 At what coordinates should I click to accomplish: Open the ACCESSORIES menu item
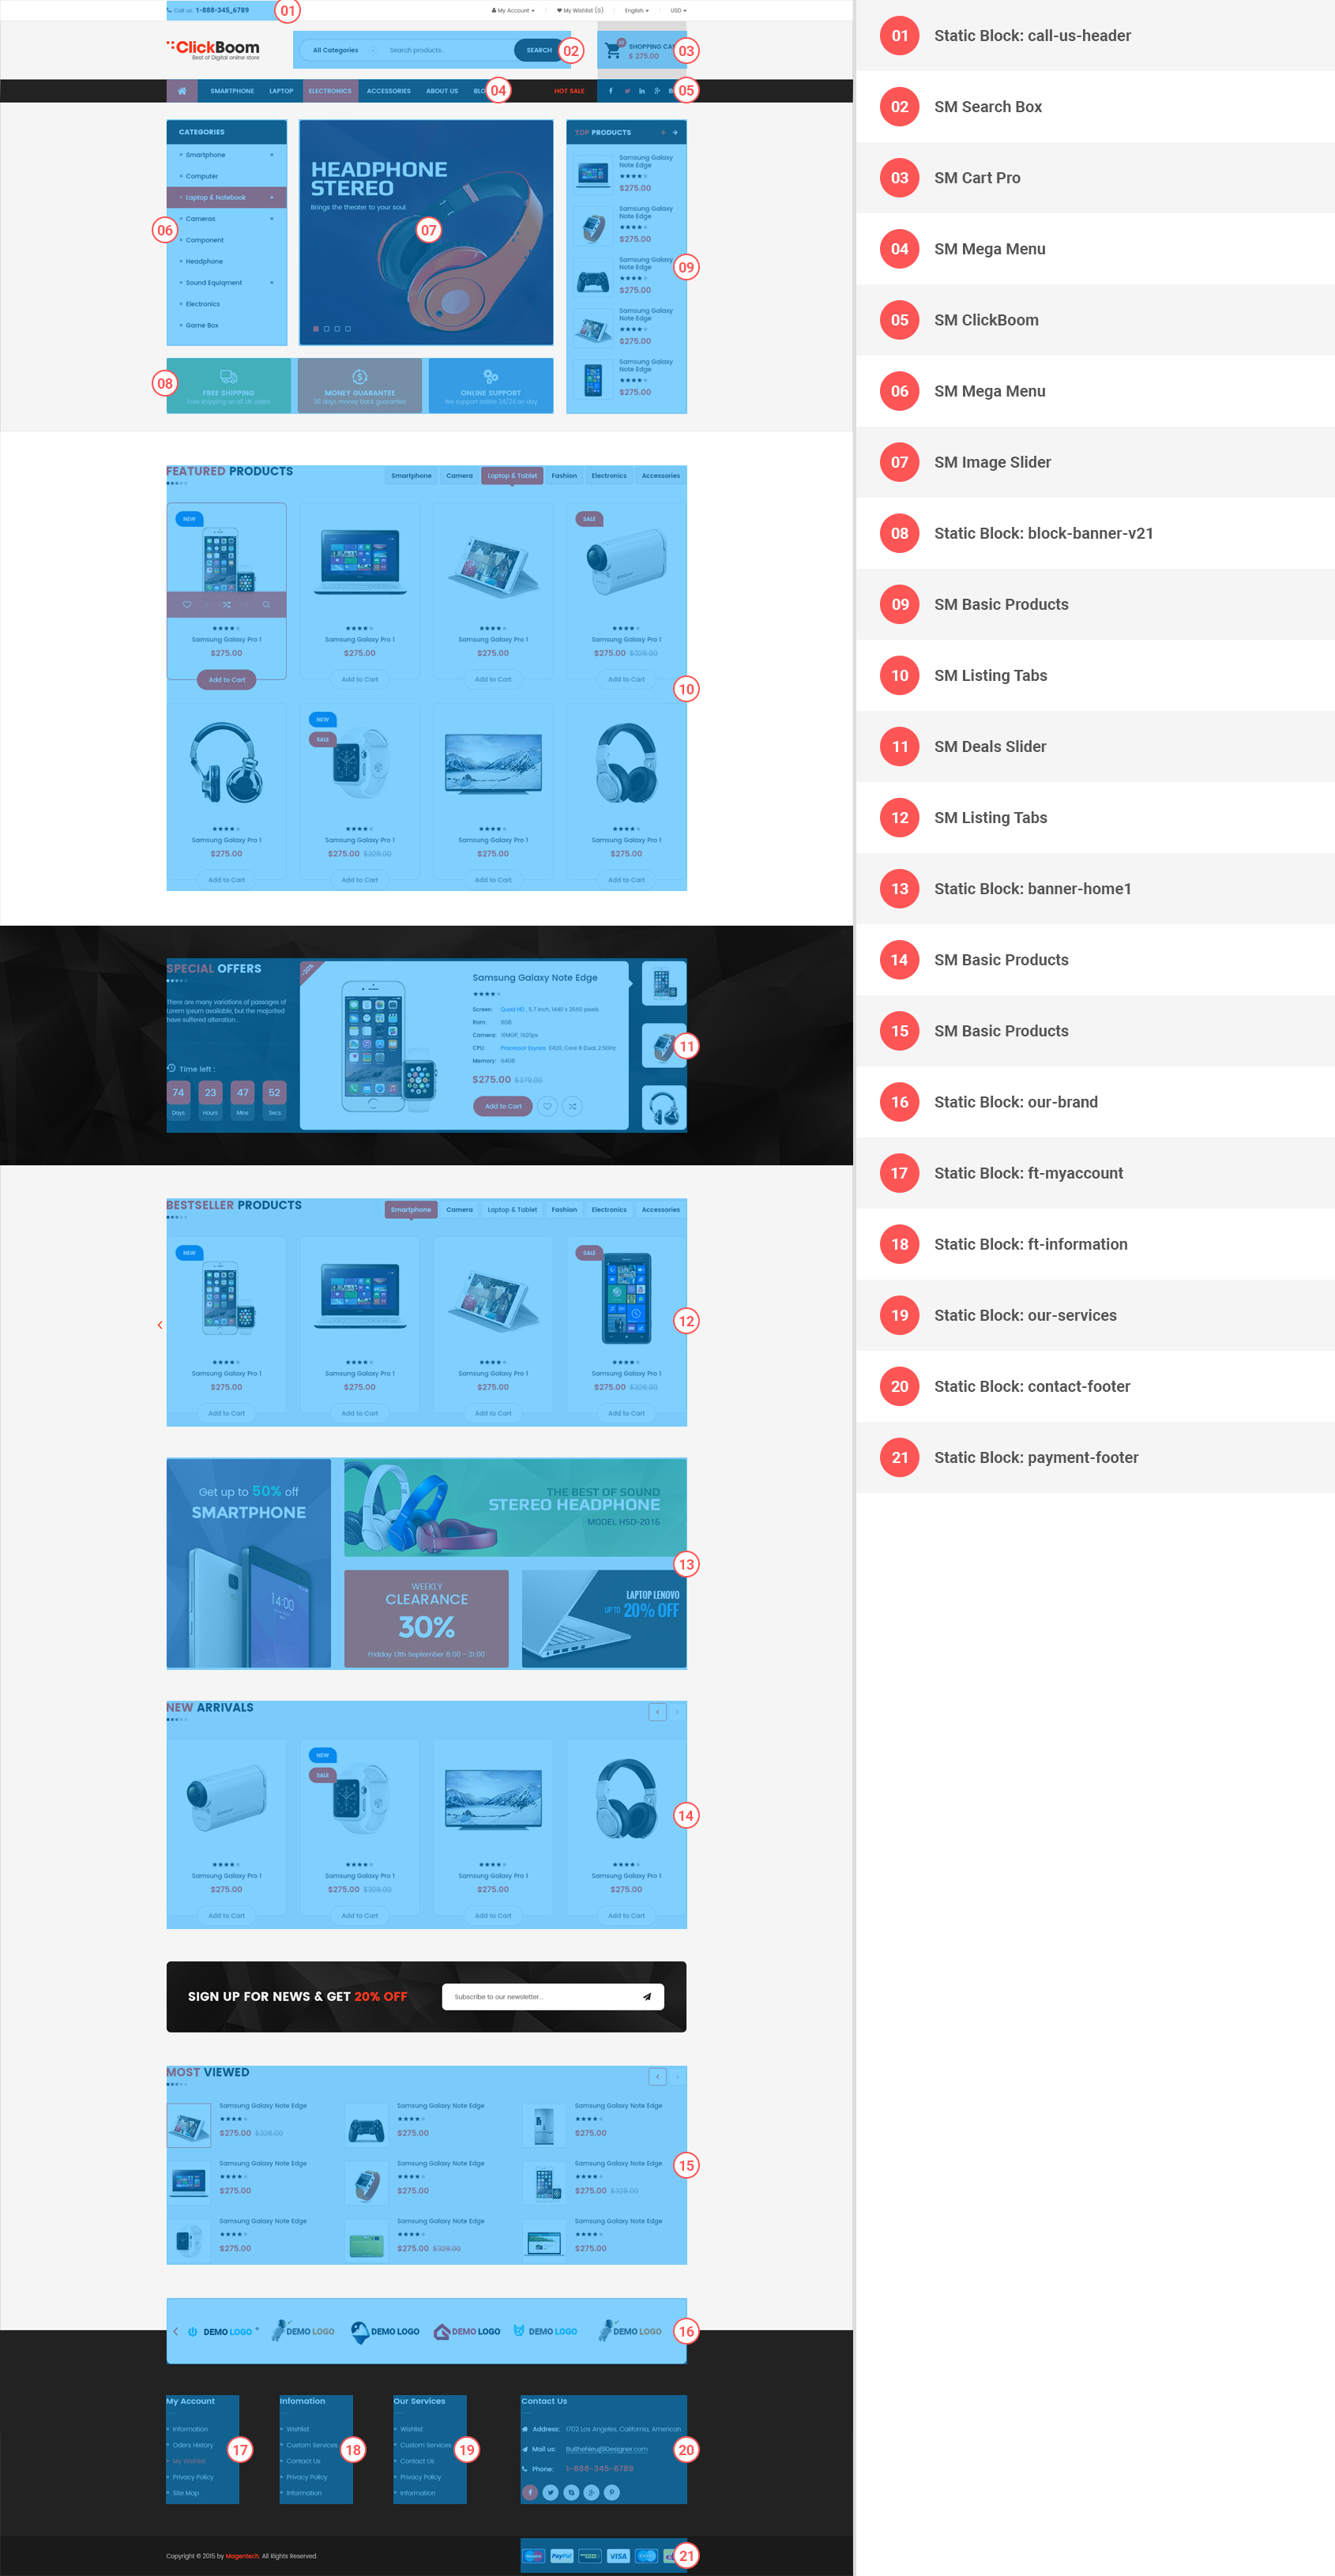(x=389, y=91)
